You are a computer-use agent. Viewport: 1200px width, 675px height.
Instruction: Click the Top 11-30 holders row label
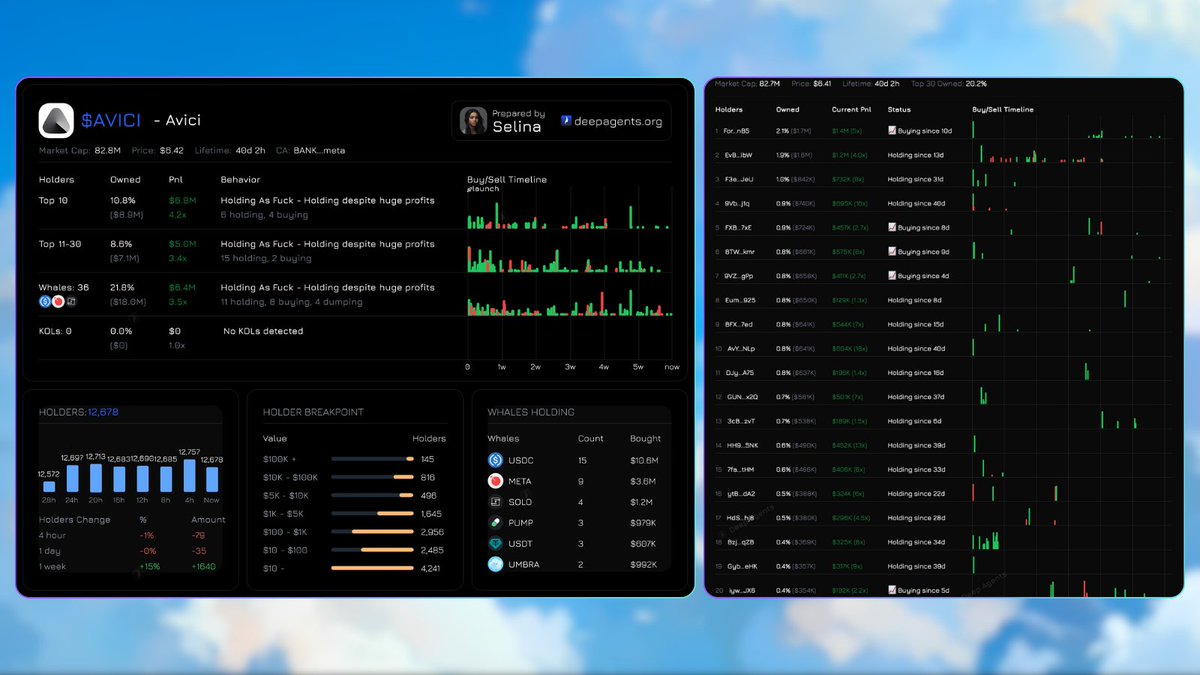[x=59, y=244]
